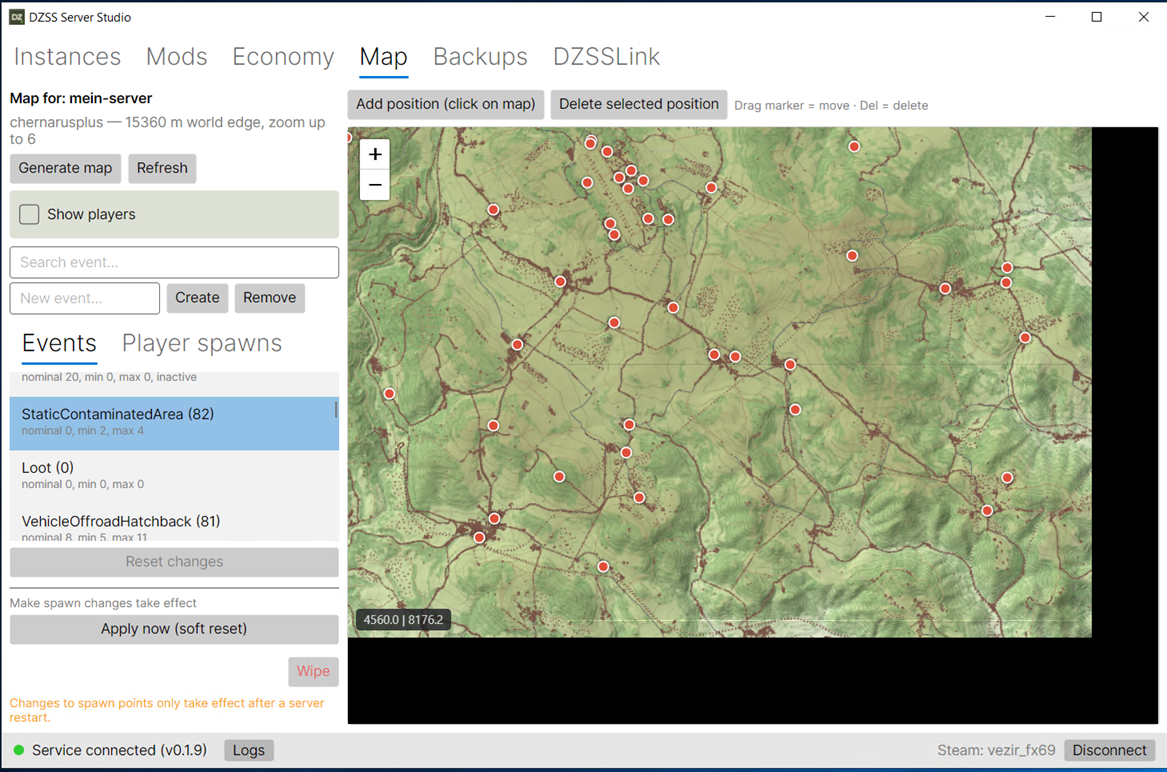The height and width of the screenshot is (772, 1167).
Task: Click the events list scrollbar thumb
Action: coord(336,409)
